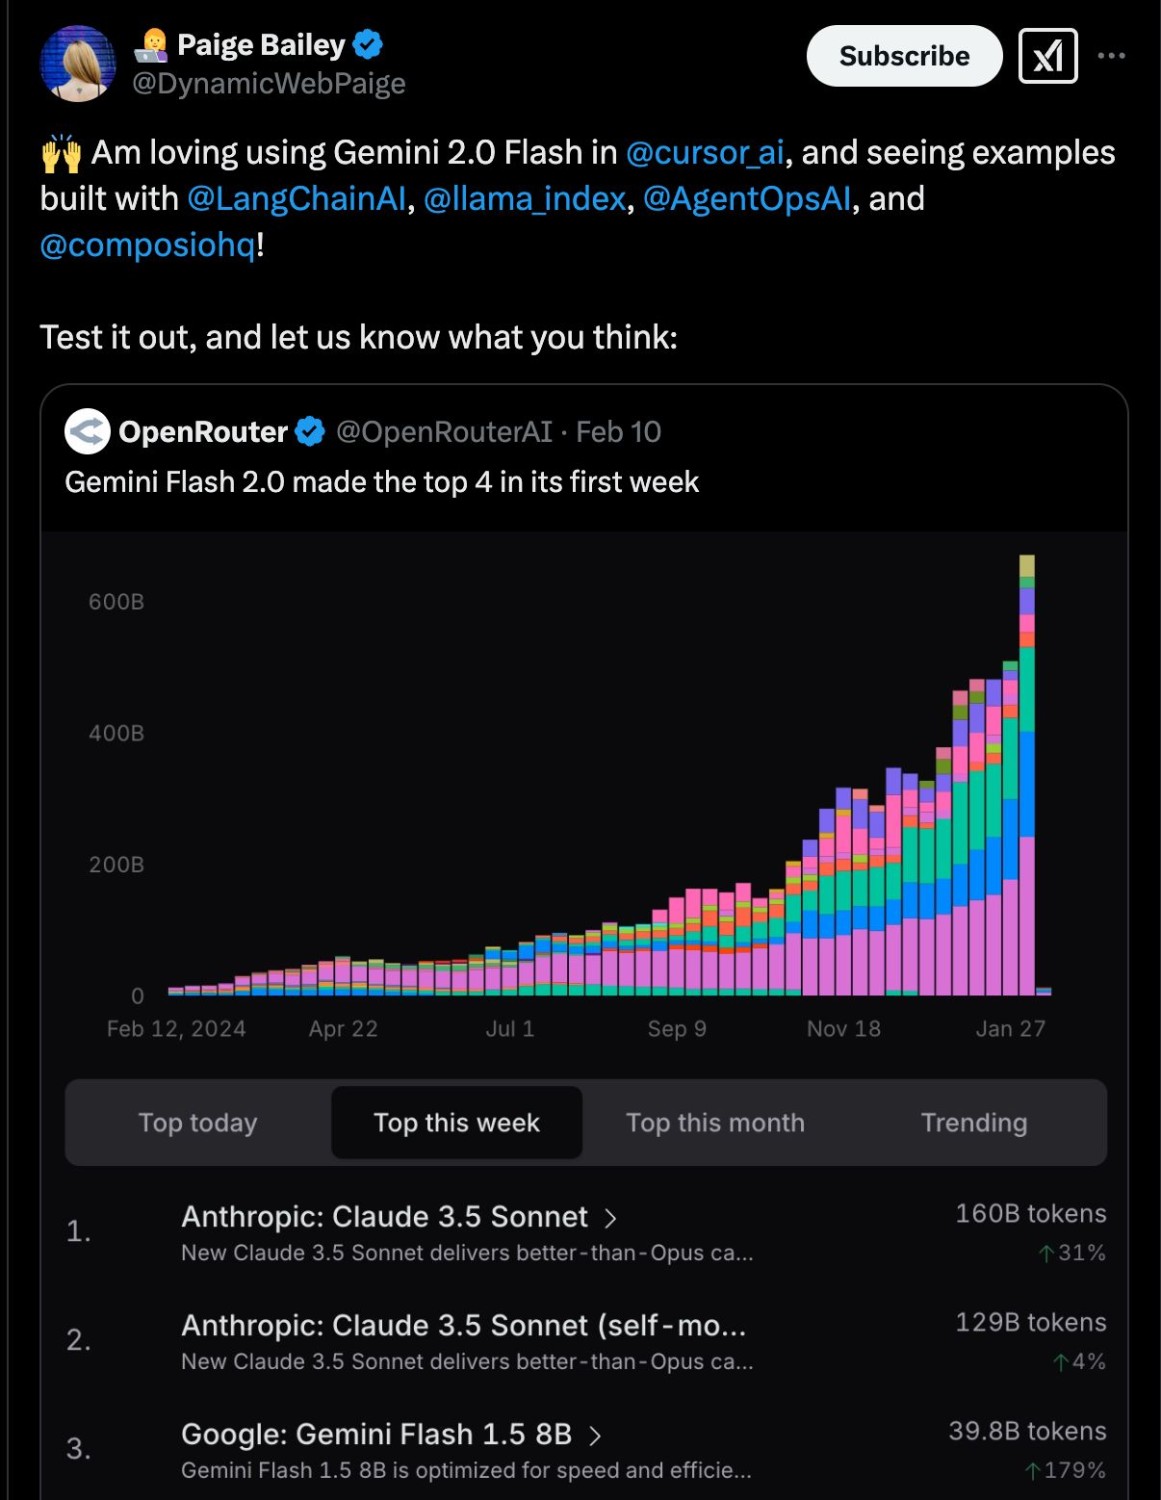Expand chevron beside Claude 3.5 Sonnet
The width and height of the screenshot is (1161, 1500).
click(610, 1218)
